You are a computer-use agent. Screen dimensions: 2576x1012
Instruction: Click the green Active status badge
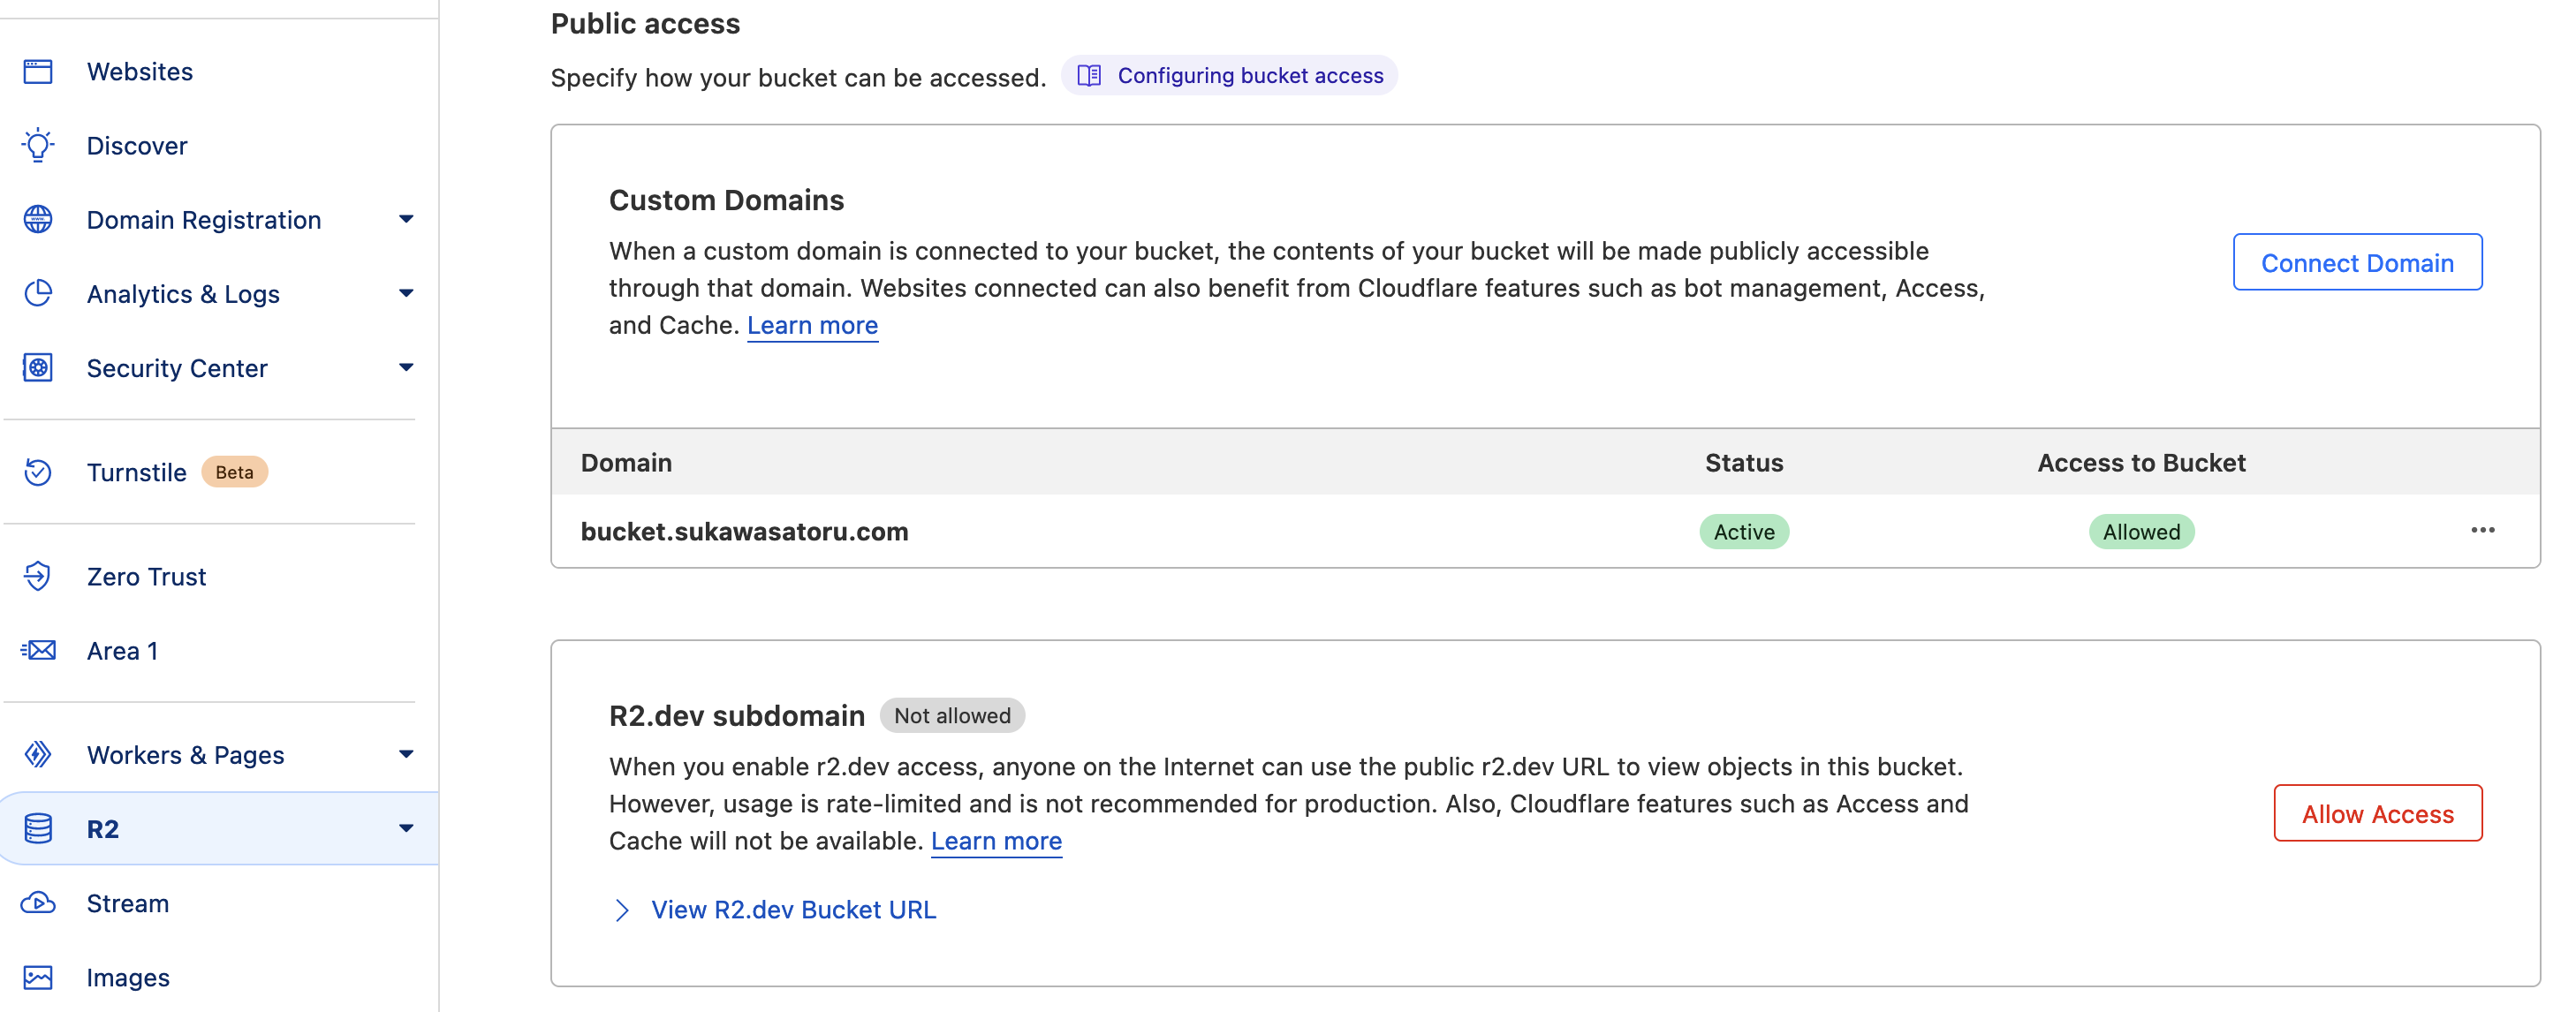point(1744,531)
